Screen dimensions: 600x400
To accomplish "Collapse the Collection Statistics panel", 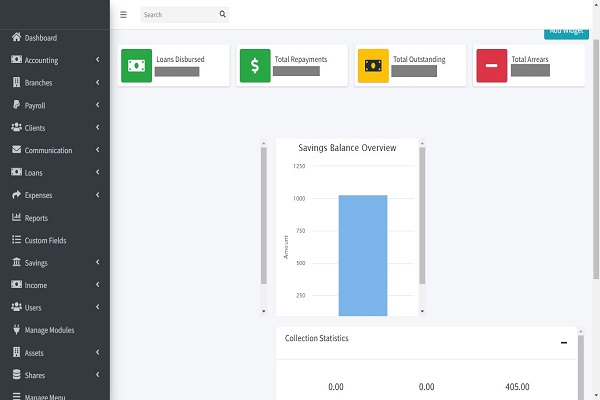I will coord(564,342).
